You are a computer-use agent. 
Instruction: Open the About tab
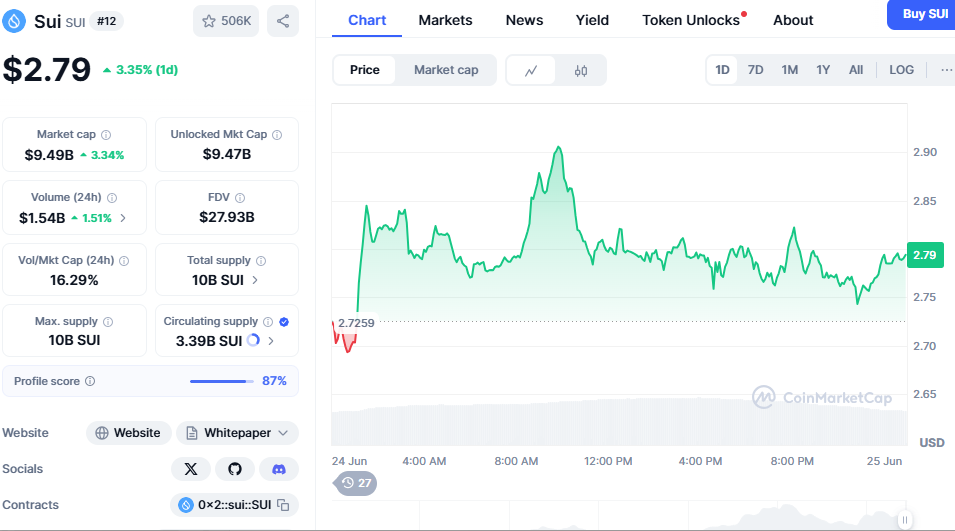click(x=793, y=20)
